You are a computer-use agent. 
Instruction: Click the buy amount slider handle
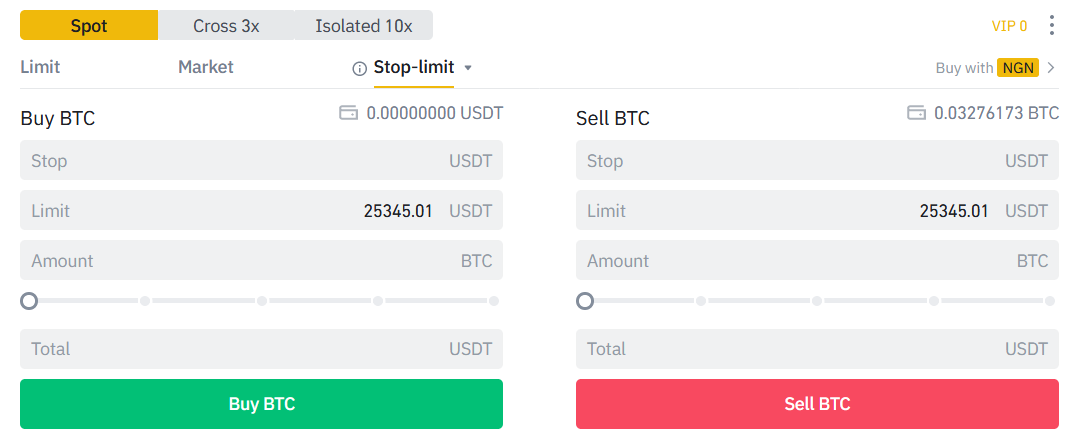(29, 300)
